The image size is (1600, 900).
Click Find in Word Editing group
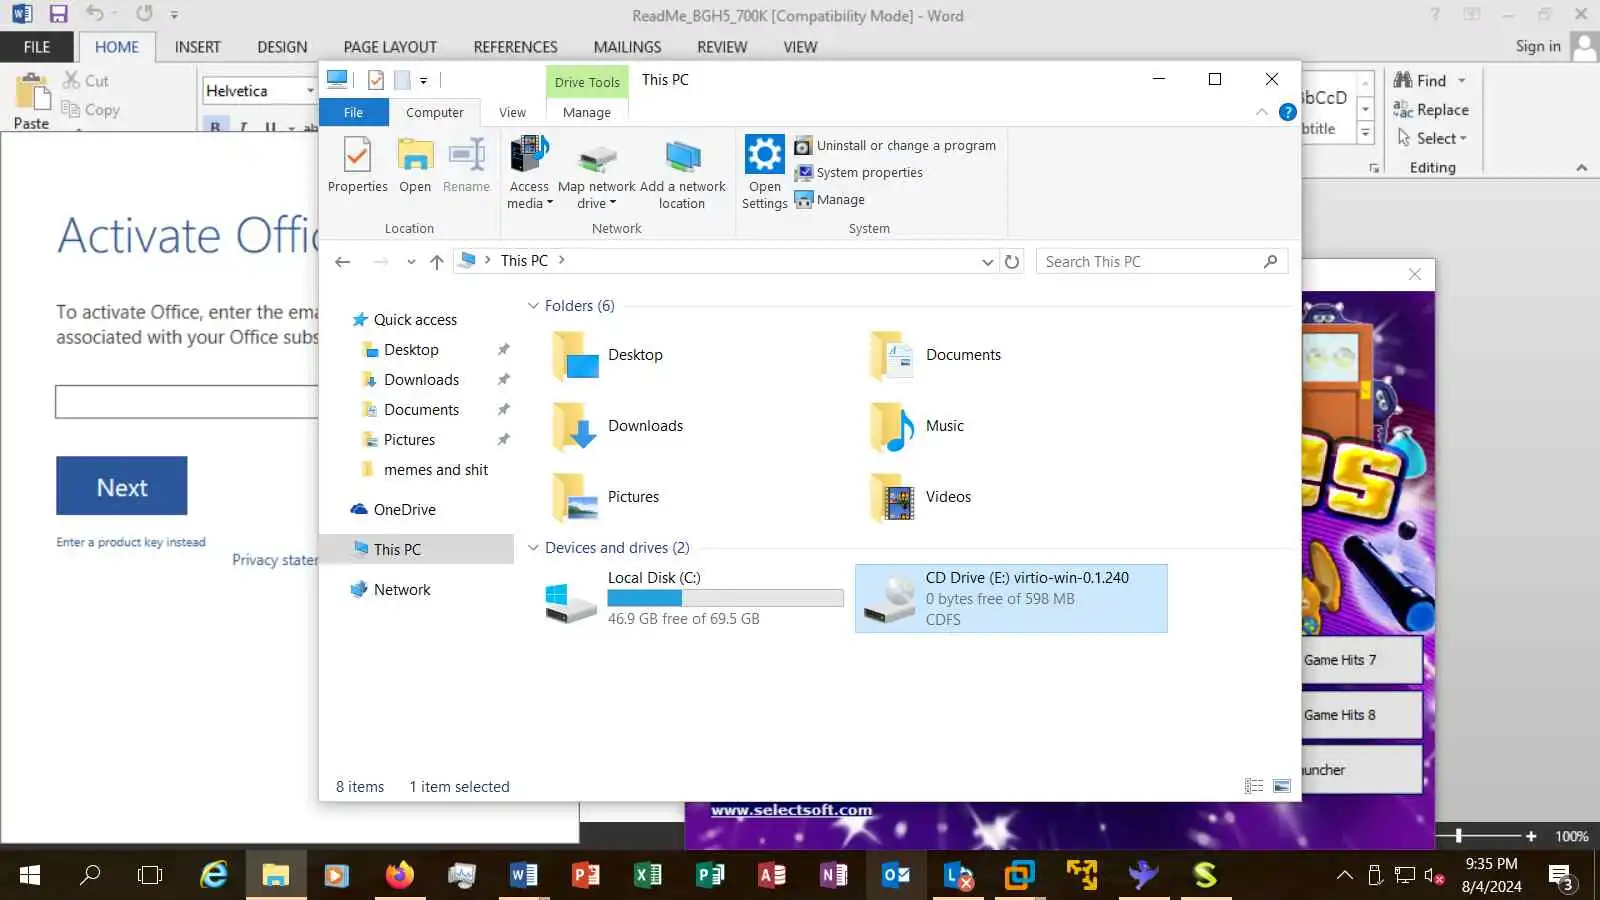pos(1420,80)
